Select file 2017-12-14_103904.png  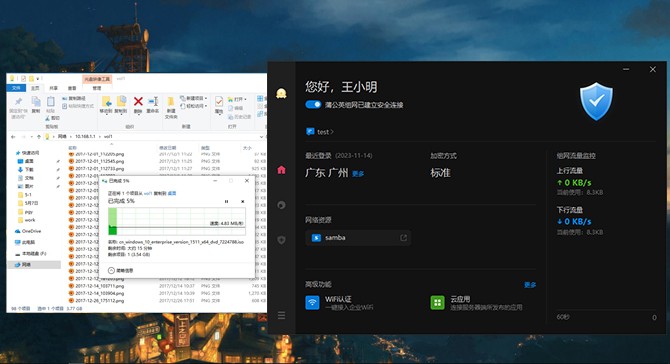pyautogui.click(x=100, y=293)
